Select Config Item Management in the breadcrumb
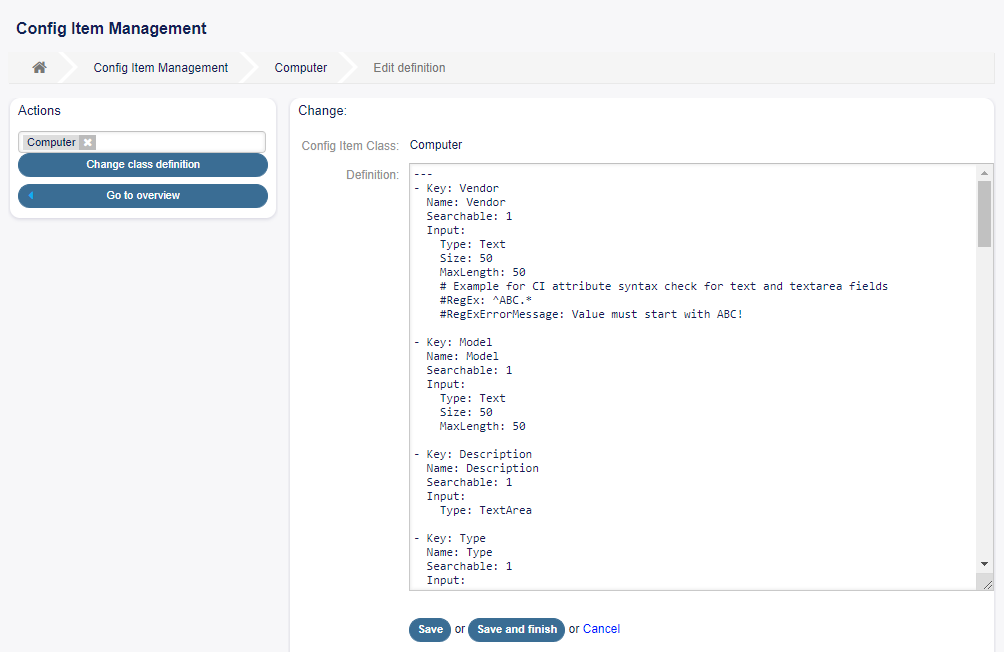This screenshot has width=1004, height=652. point(160,67)
